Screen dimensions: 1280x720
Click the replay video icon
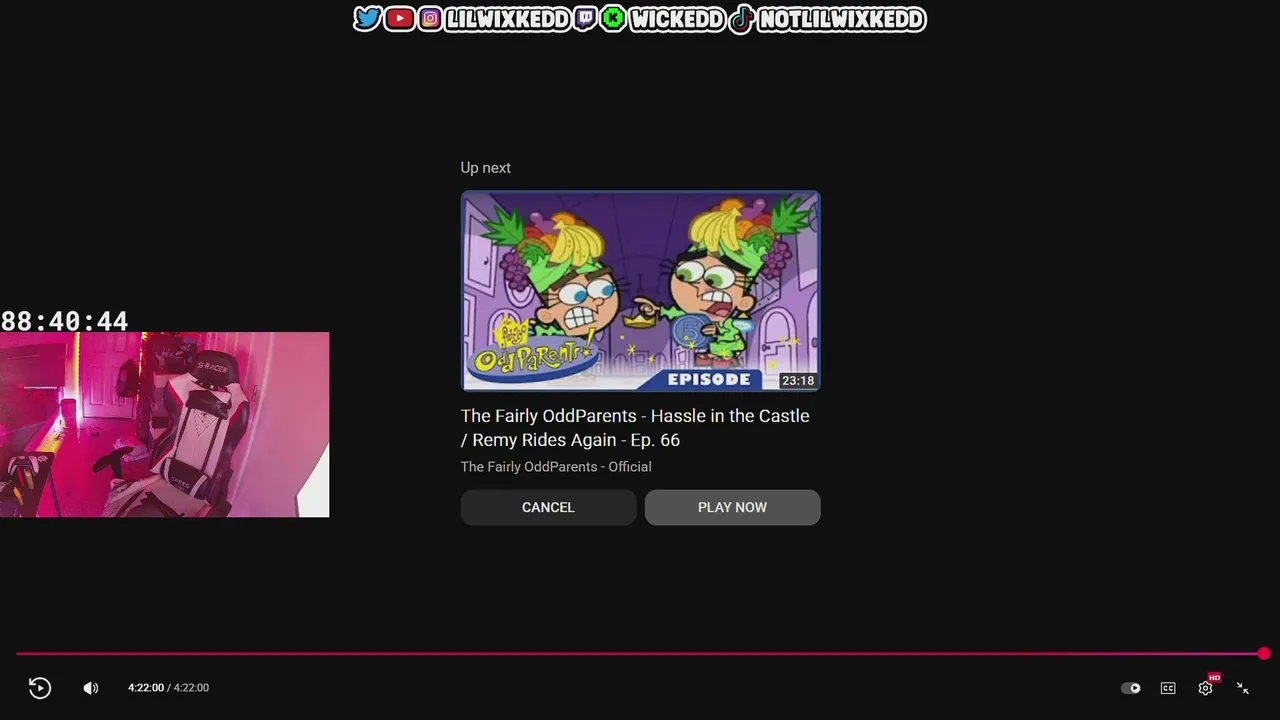[x=40, y=687]
